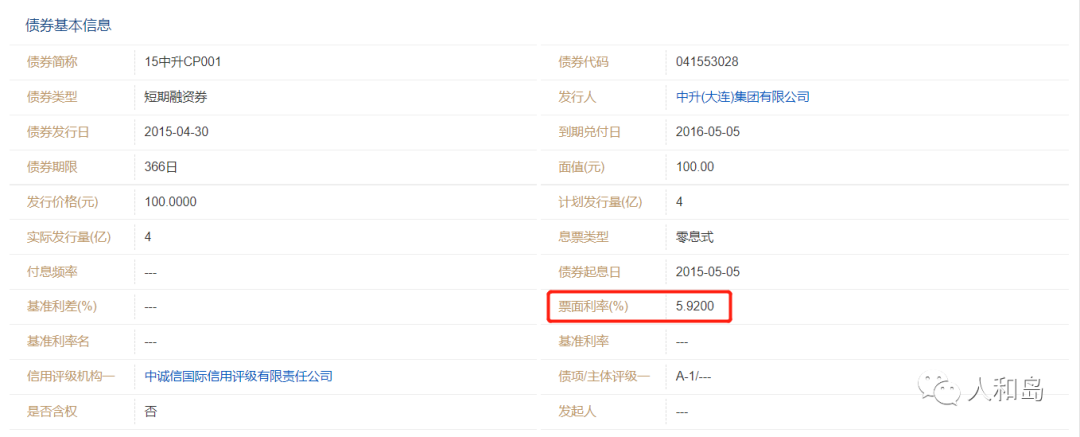Select the bond term value 366日

(x=161, y=167)
